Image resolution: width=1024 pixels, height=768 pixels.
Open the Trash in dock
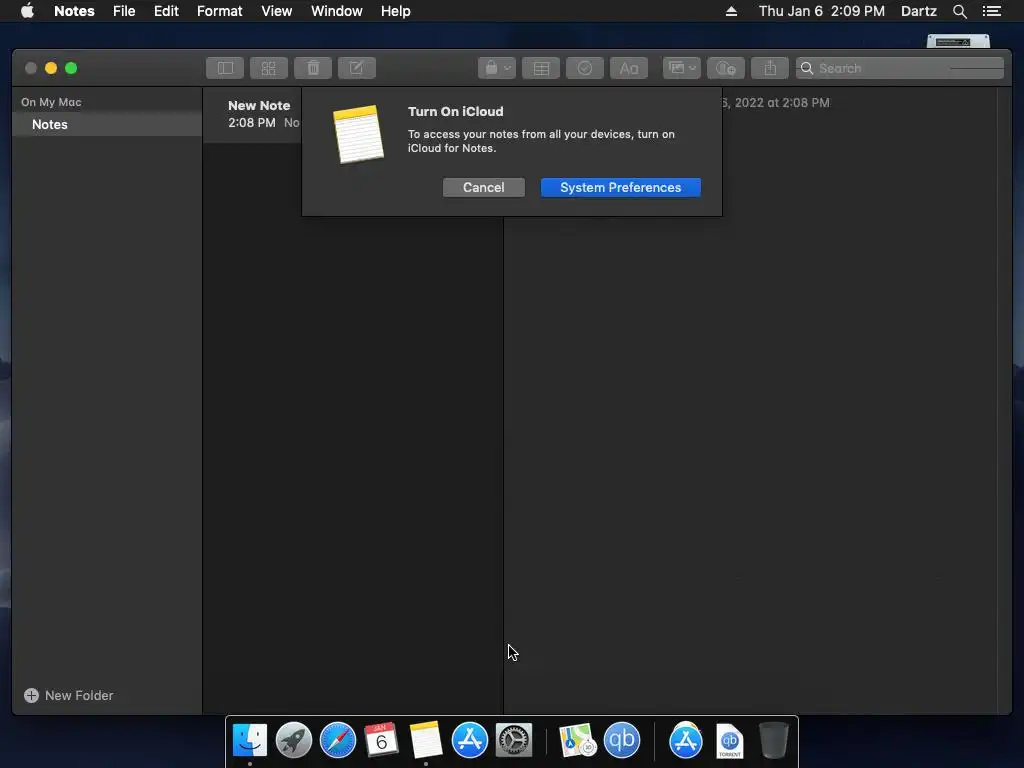click(x=774, y=740)
